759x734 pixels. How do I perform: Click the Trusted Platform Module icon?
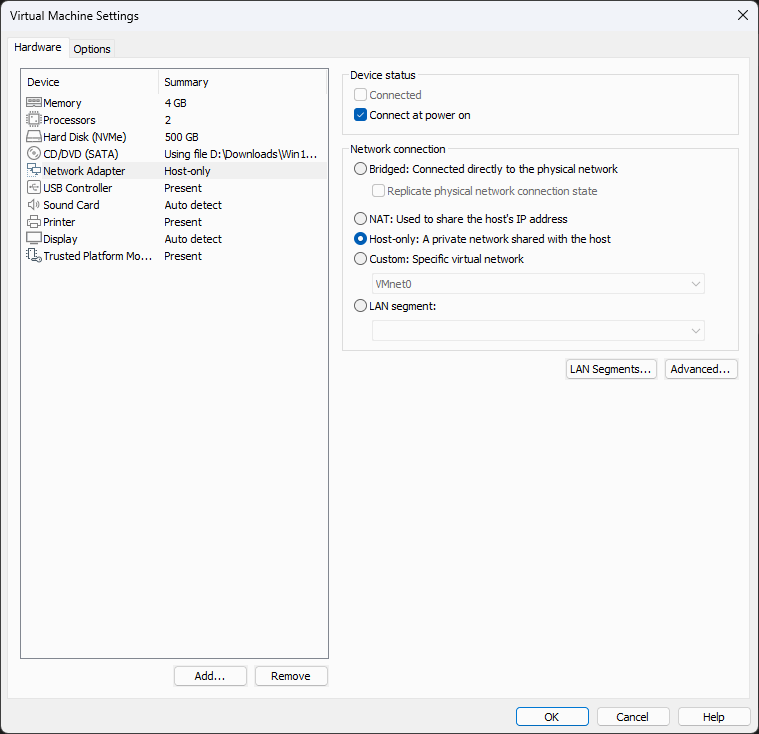[x=33, y=255]
